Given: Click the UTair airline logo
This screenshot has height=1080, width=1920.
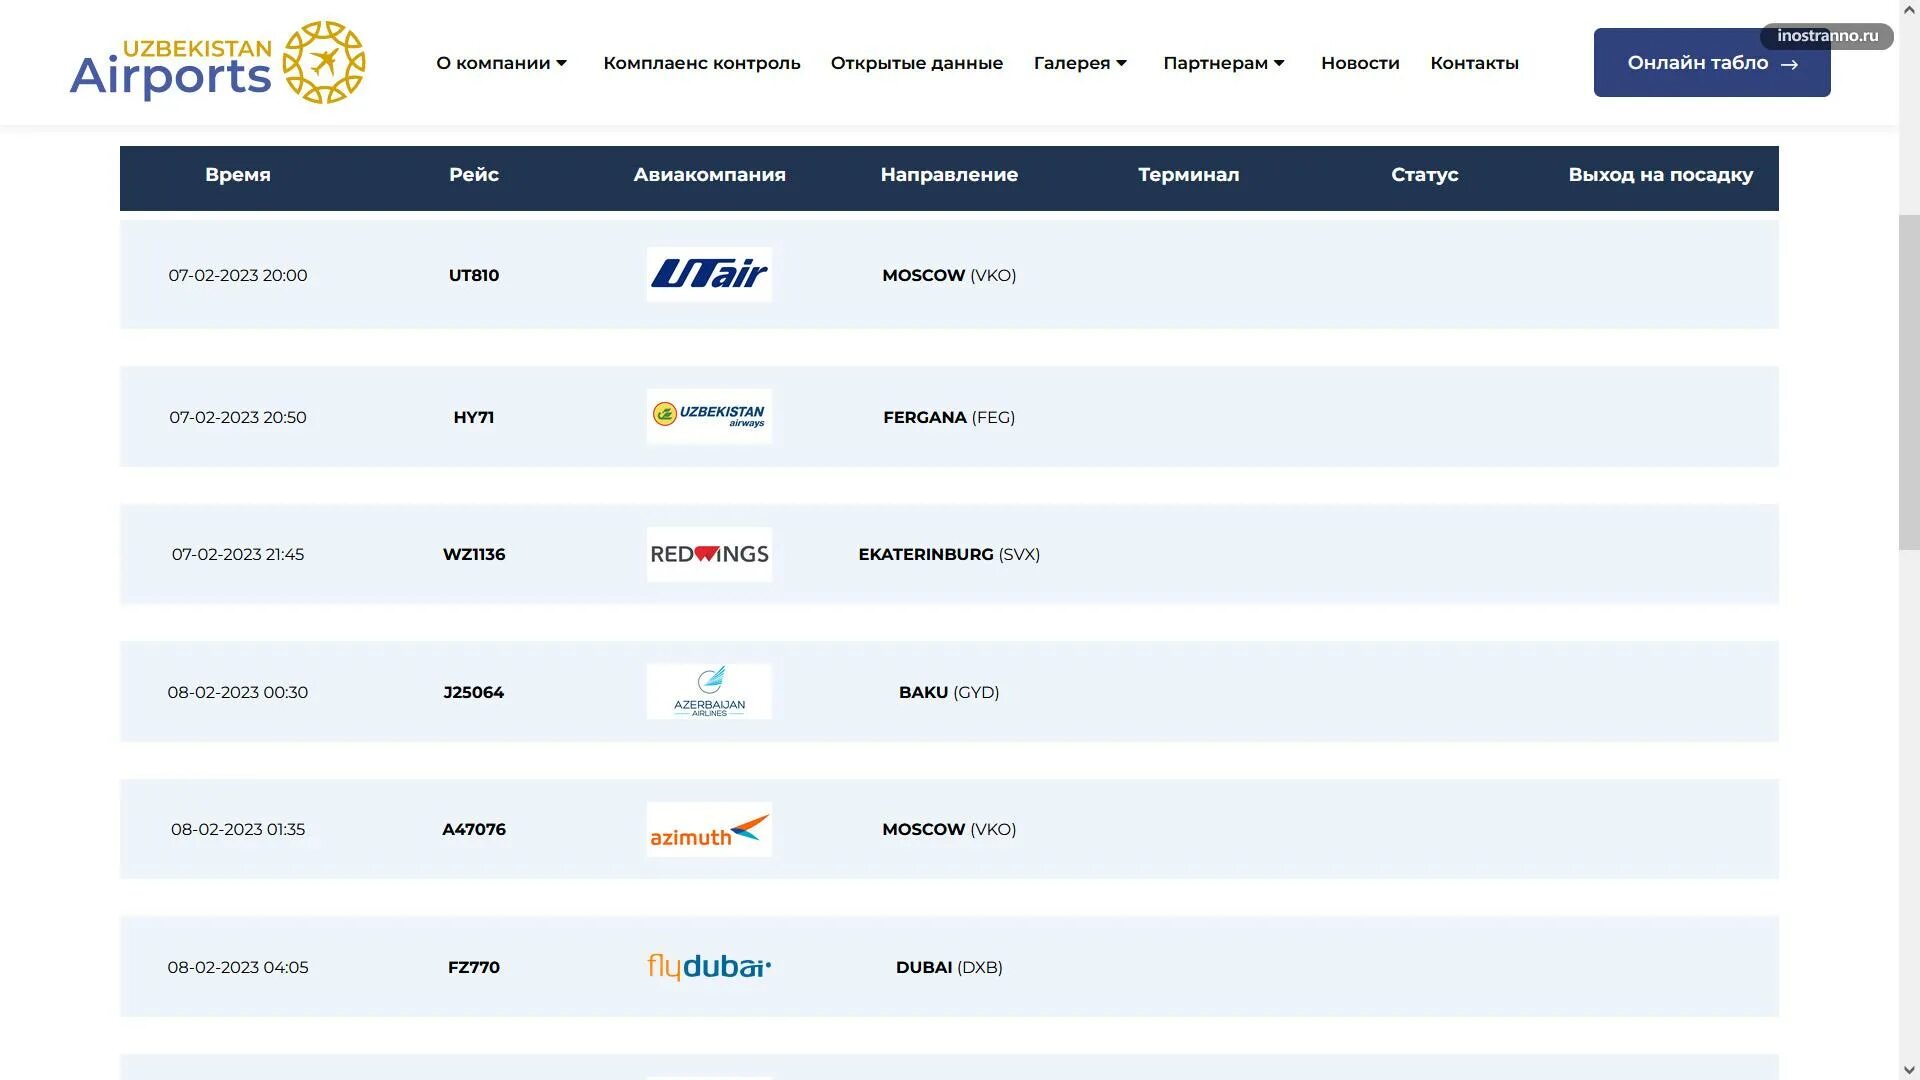Looking at the screenshot, I should [x=709, y=274].
